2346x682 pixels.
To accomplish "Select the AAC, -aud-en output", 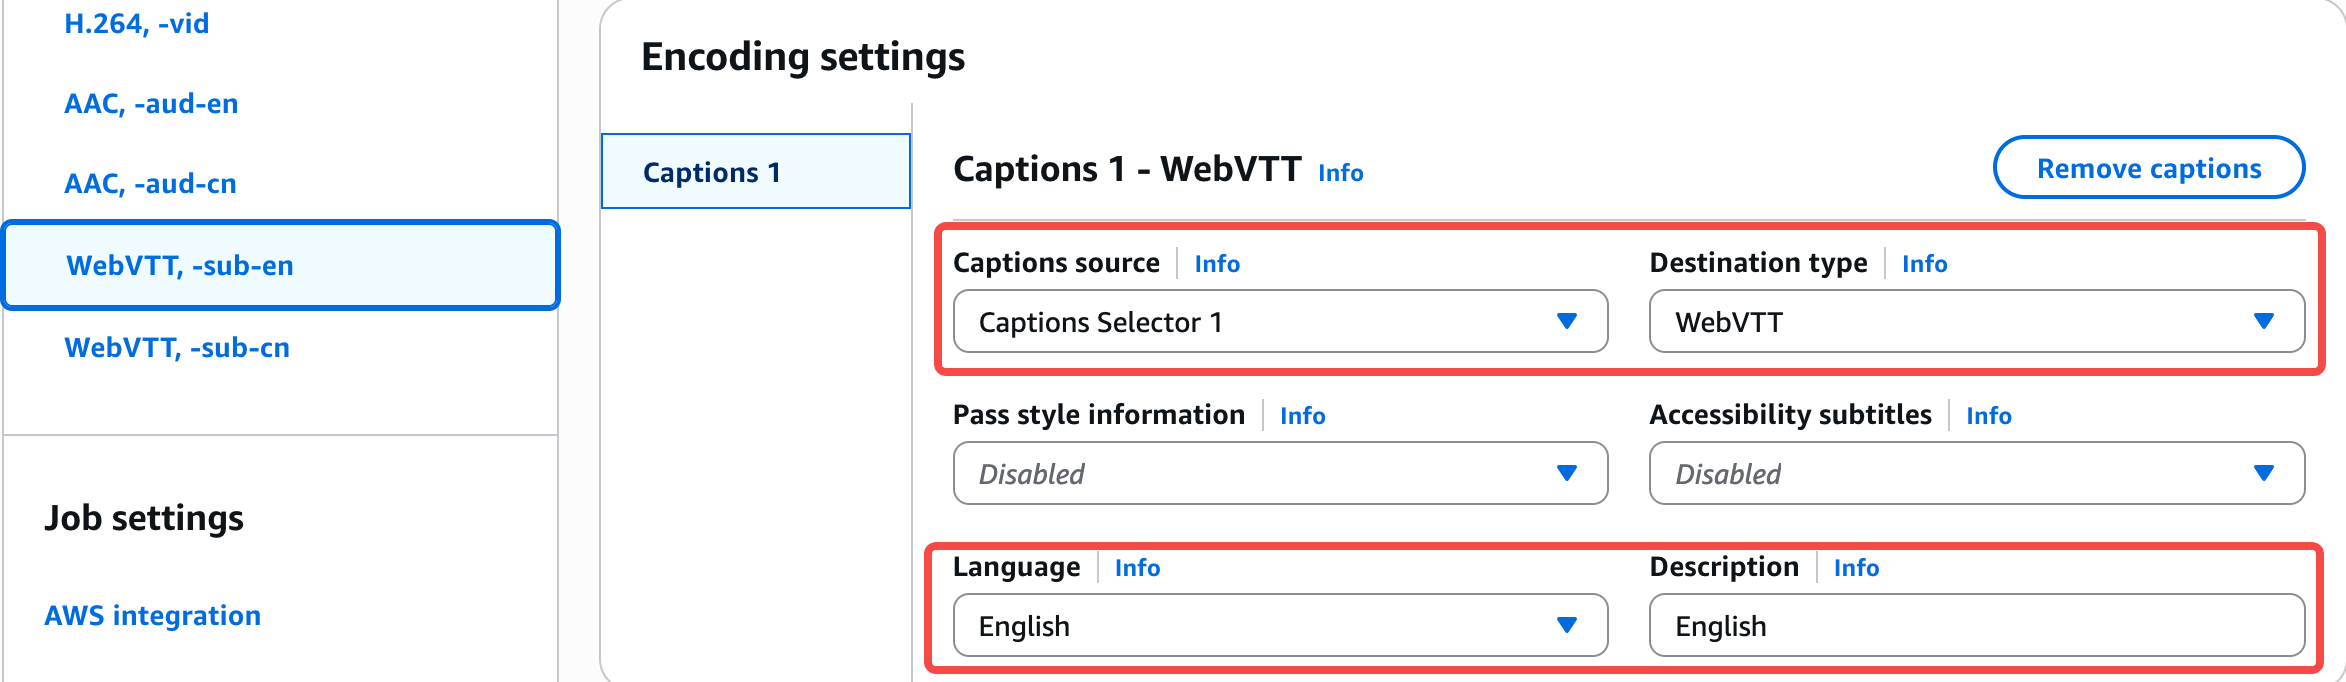I will 151,104.
